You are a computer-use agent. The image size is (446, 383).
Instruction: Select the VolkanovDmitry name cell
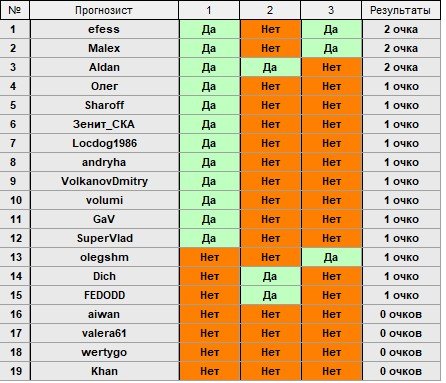pyautogui.click(x=104, y=181)
